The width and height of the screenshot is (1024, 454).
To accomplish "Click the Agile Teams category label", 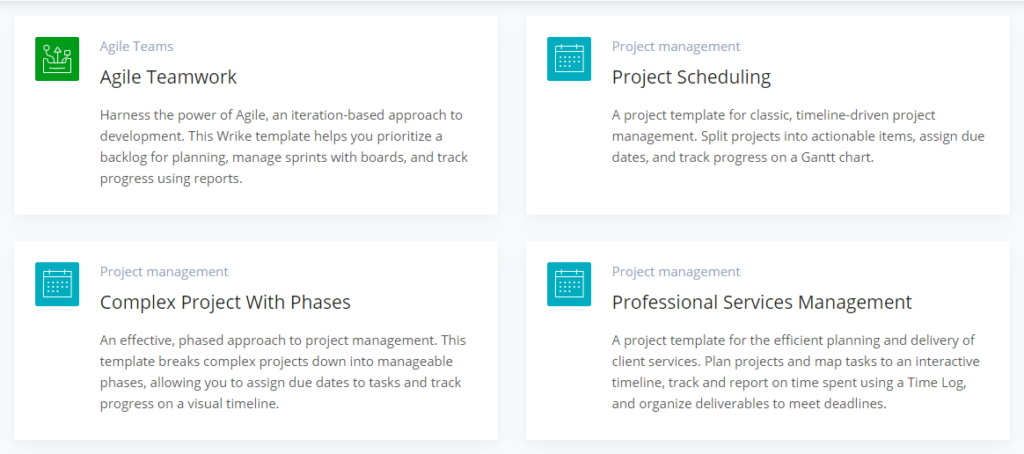I will pyautogui.click(x=136, y=46).
